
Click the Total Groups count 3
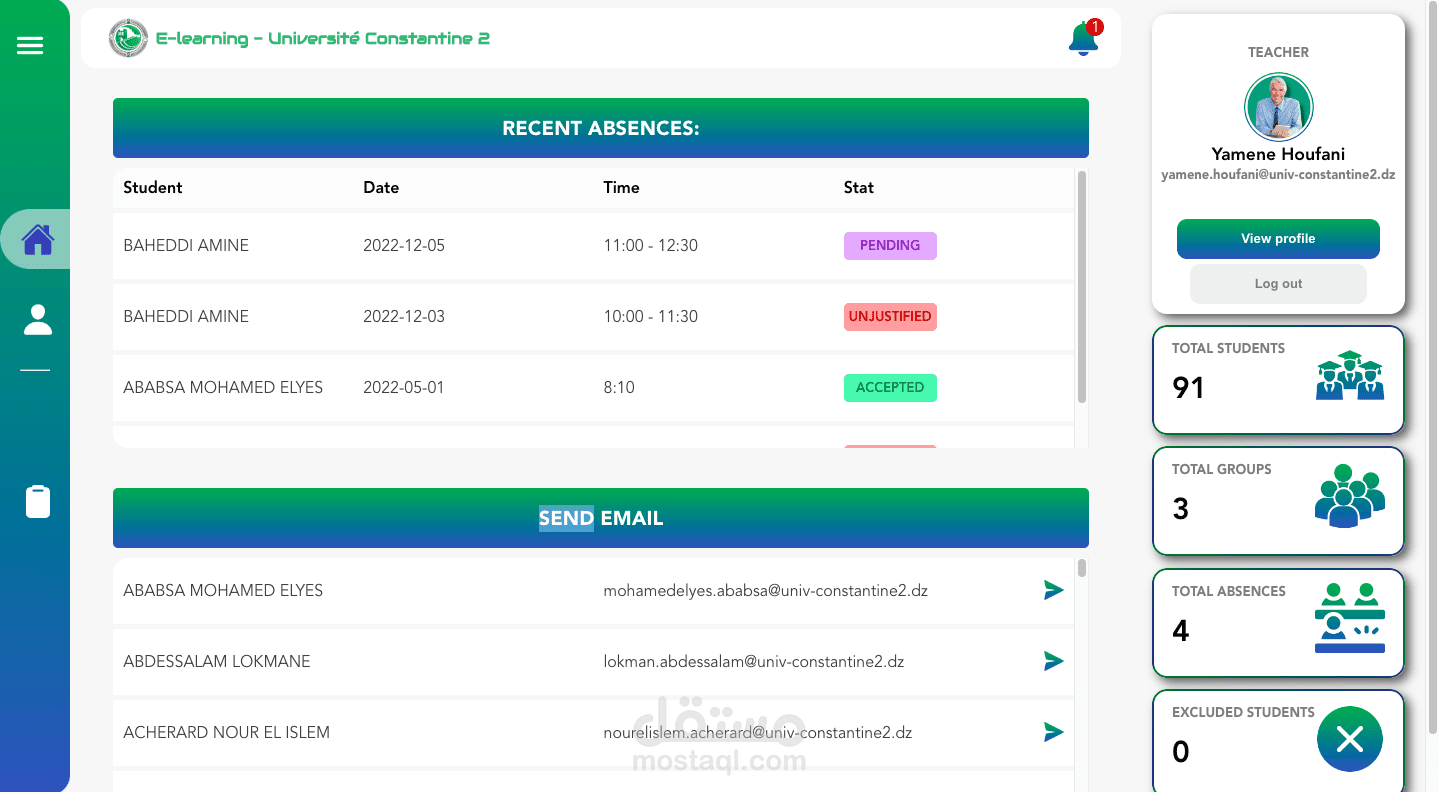pyautogui.click(x=1180, y=509)
